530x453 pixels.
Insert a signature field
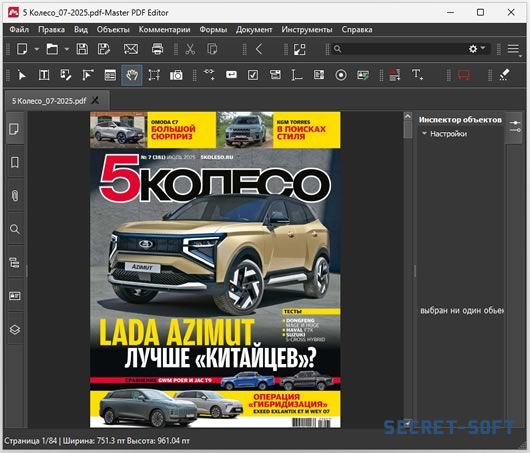tap(363, 75)
